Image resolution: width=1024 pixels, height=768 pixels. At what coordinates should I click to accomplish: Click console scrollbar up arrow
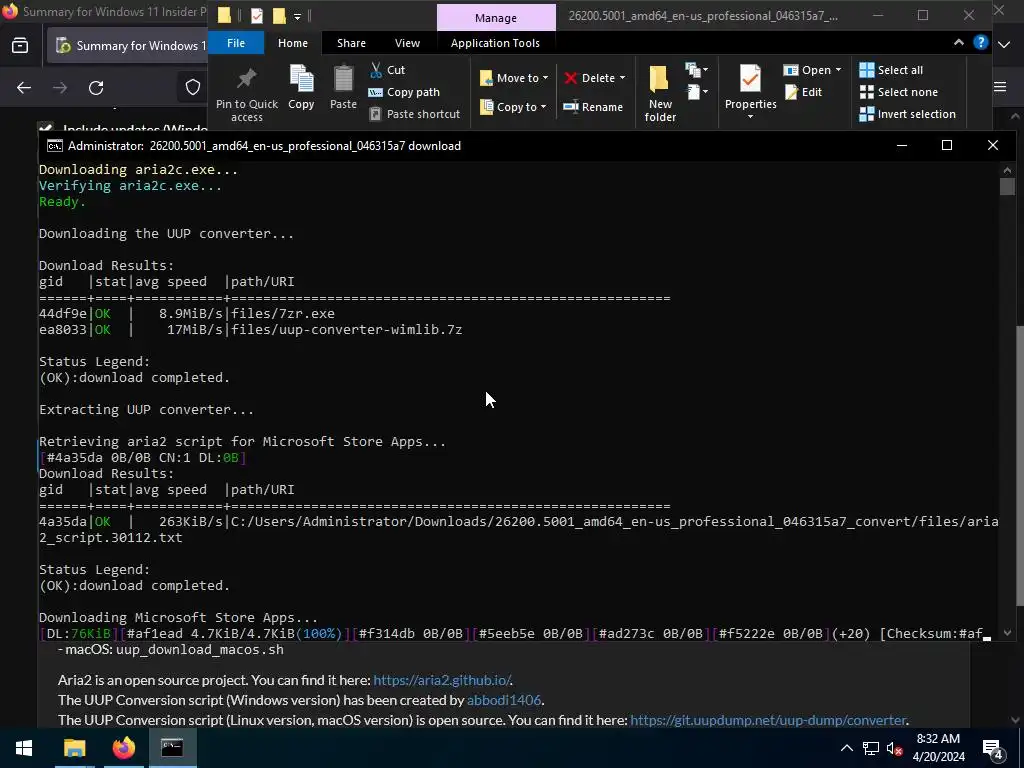pos(1006,170)
